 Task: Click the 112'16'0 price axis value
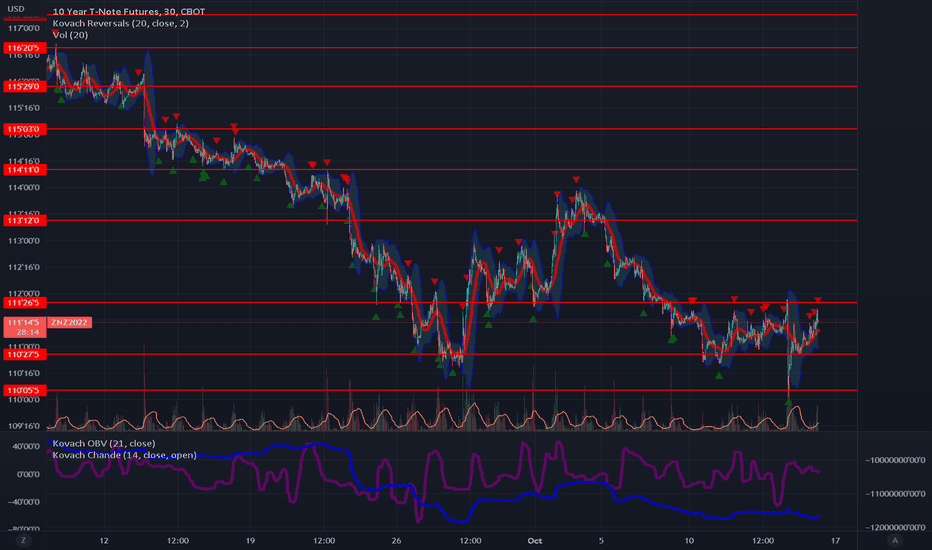point(24,268)
